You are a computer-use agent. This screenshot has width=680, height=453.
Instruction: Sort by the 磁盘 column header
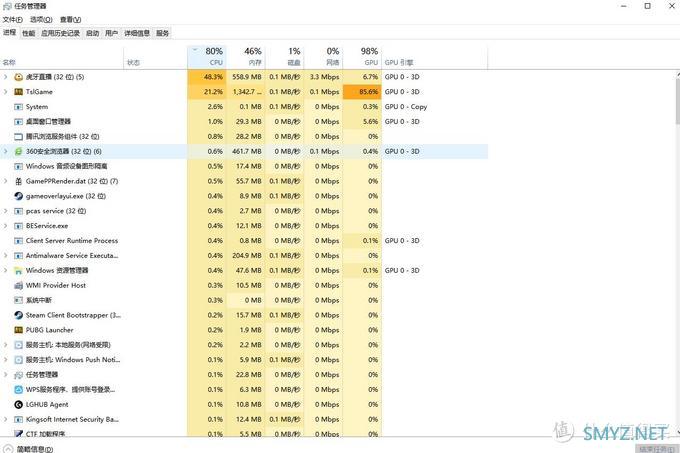click(x=284, y=57)
